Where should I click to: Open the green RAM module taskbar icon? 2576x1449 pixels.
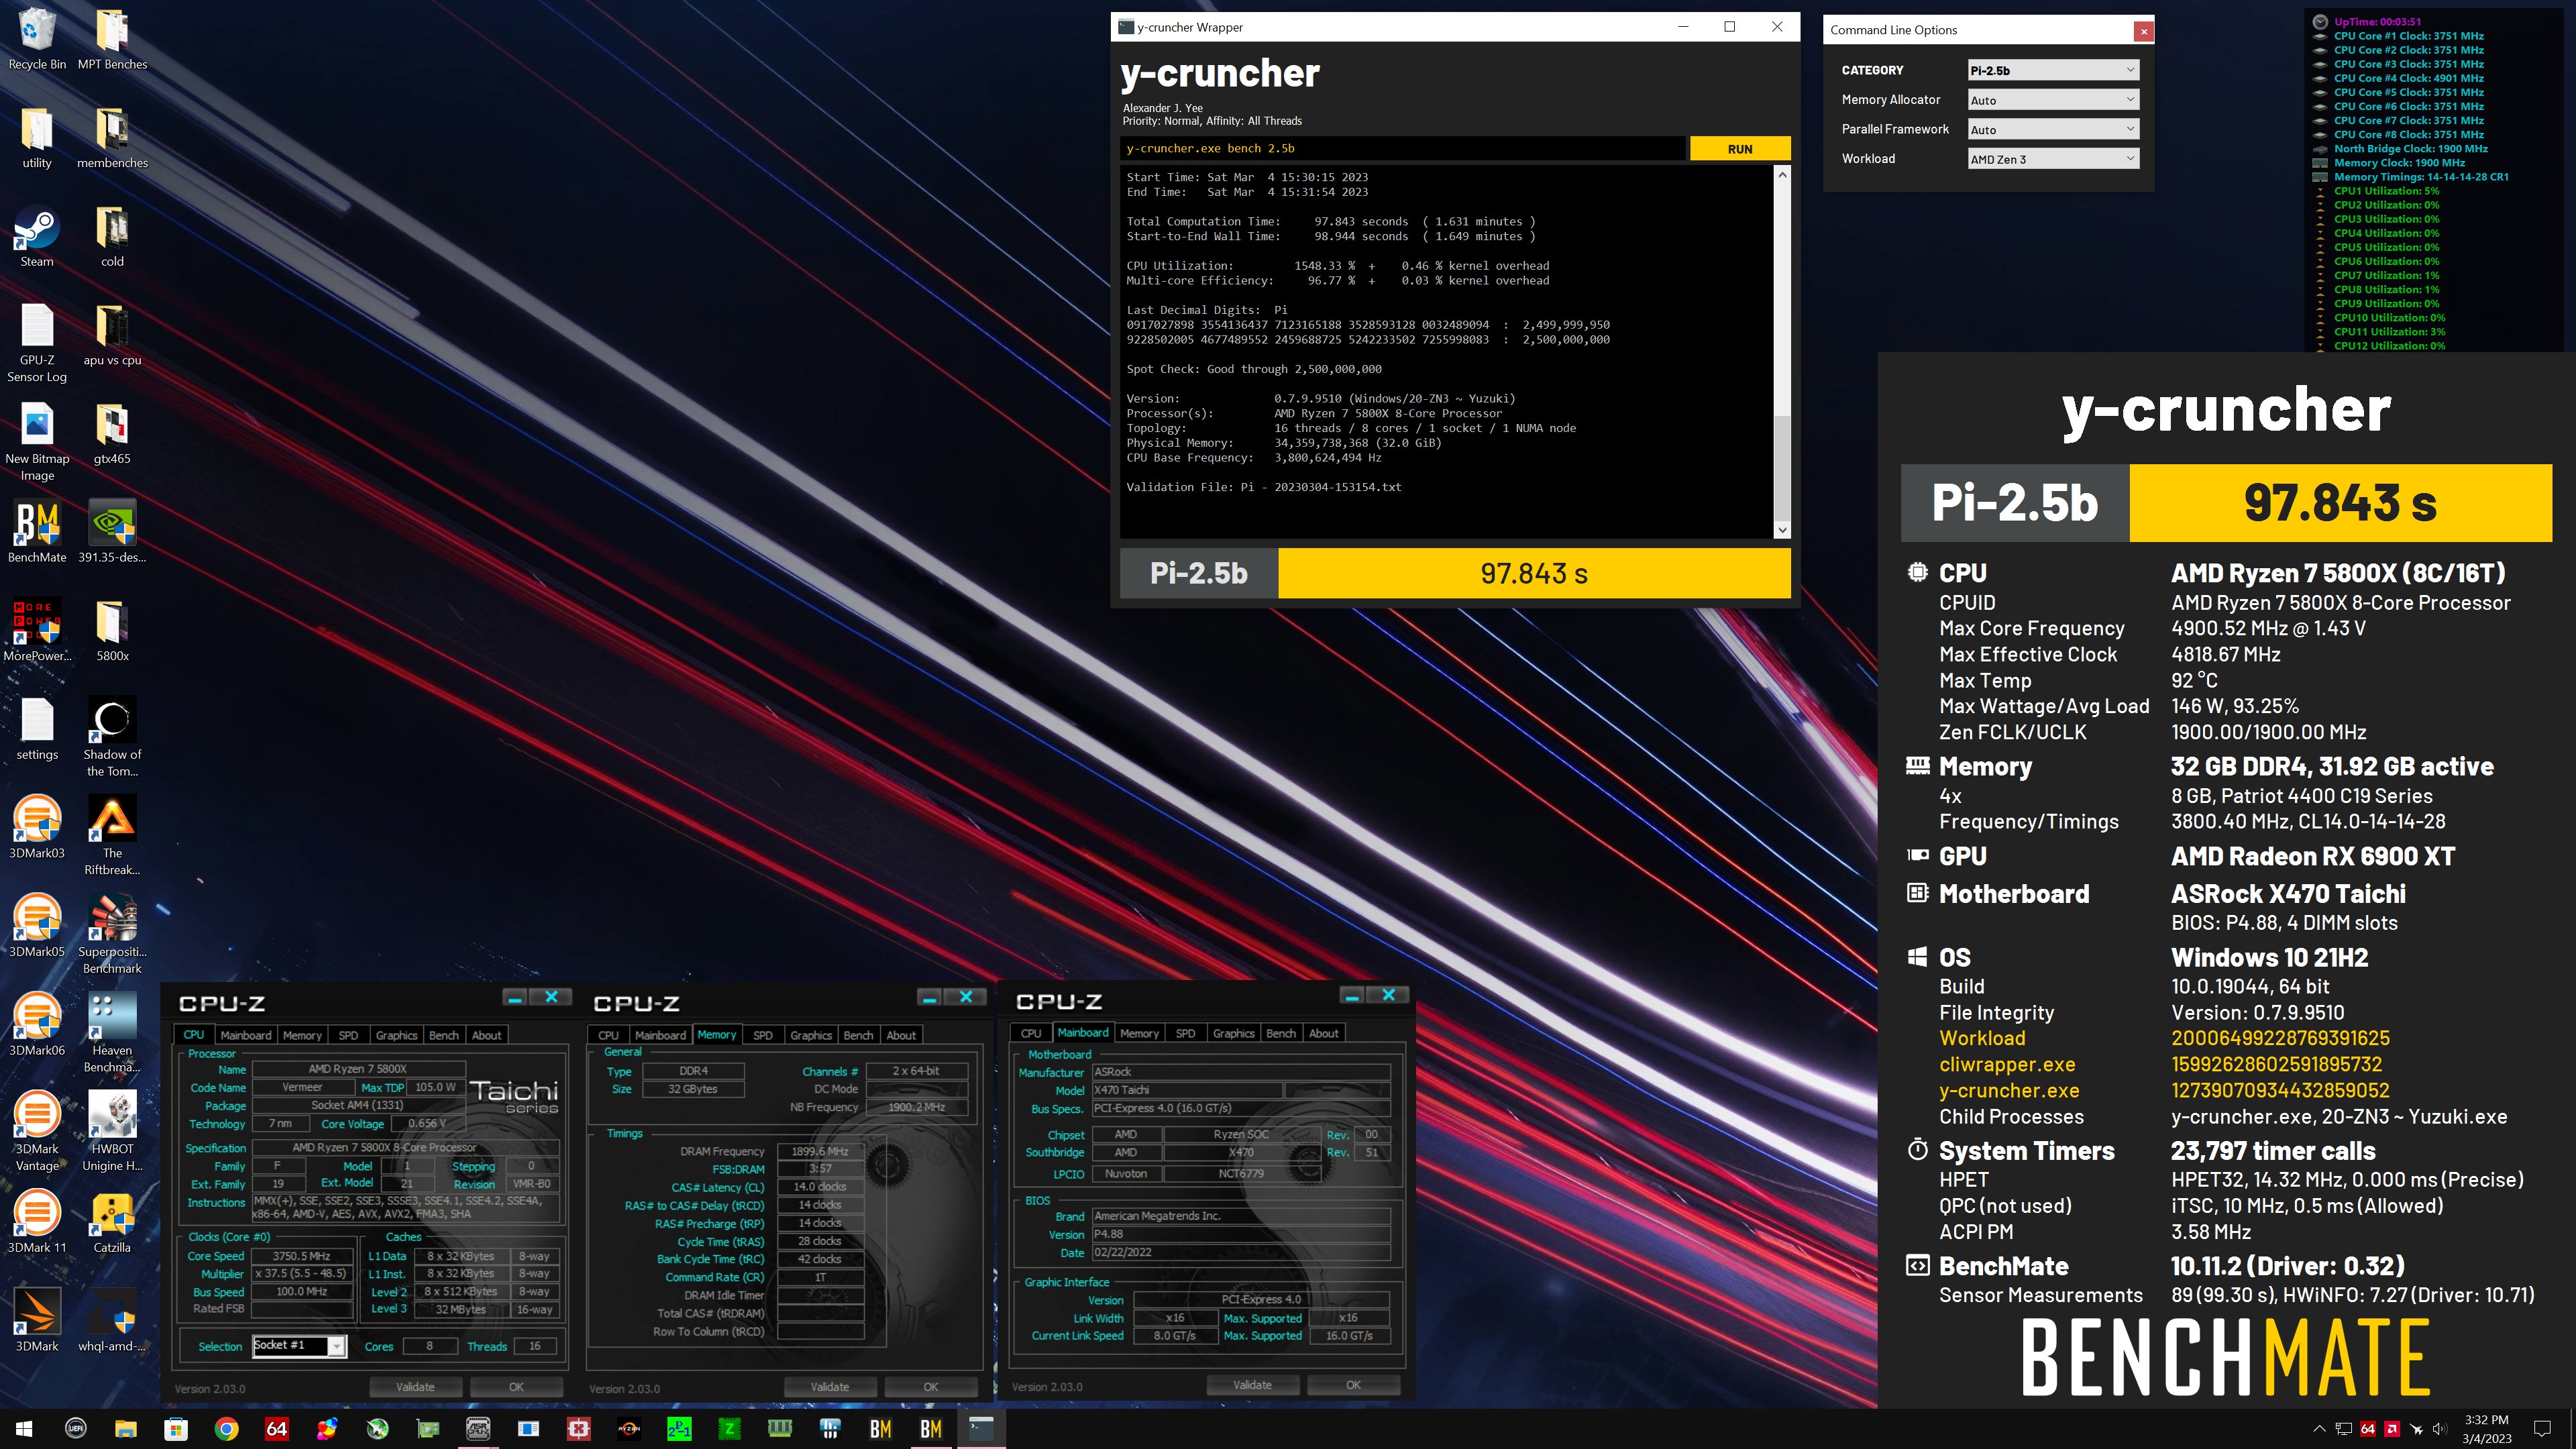tap(780, 1429)
